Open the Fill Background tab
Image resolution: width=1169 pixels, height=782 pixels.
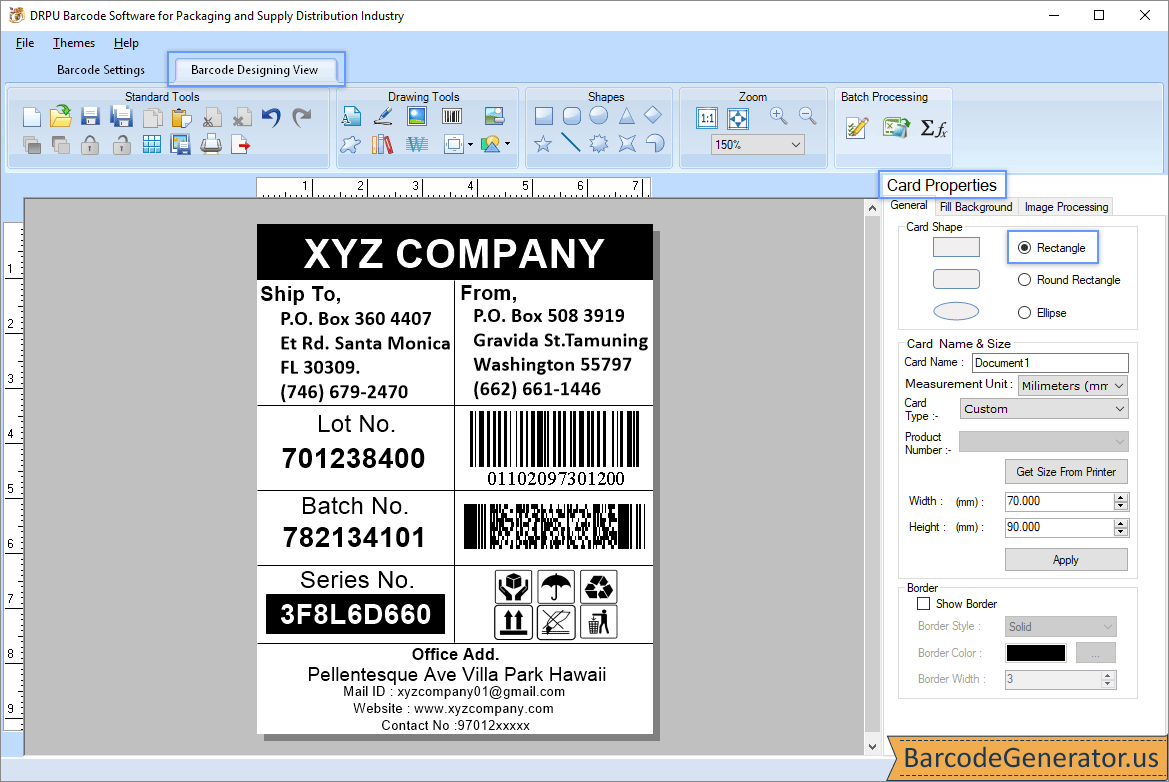(x=976, y=206)
